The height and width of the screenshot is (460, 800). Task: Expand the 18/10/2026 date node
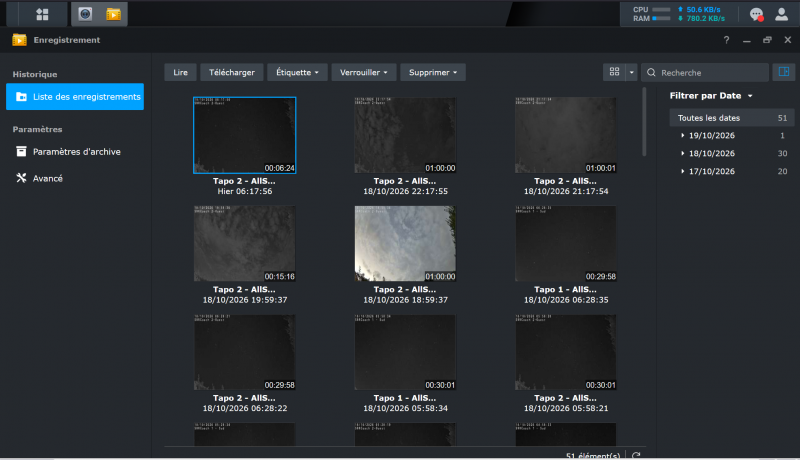pyautogui.click(x=682, y=154)
